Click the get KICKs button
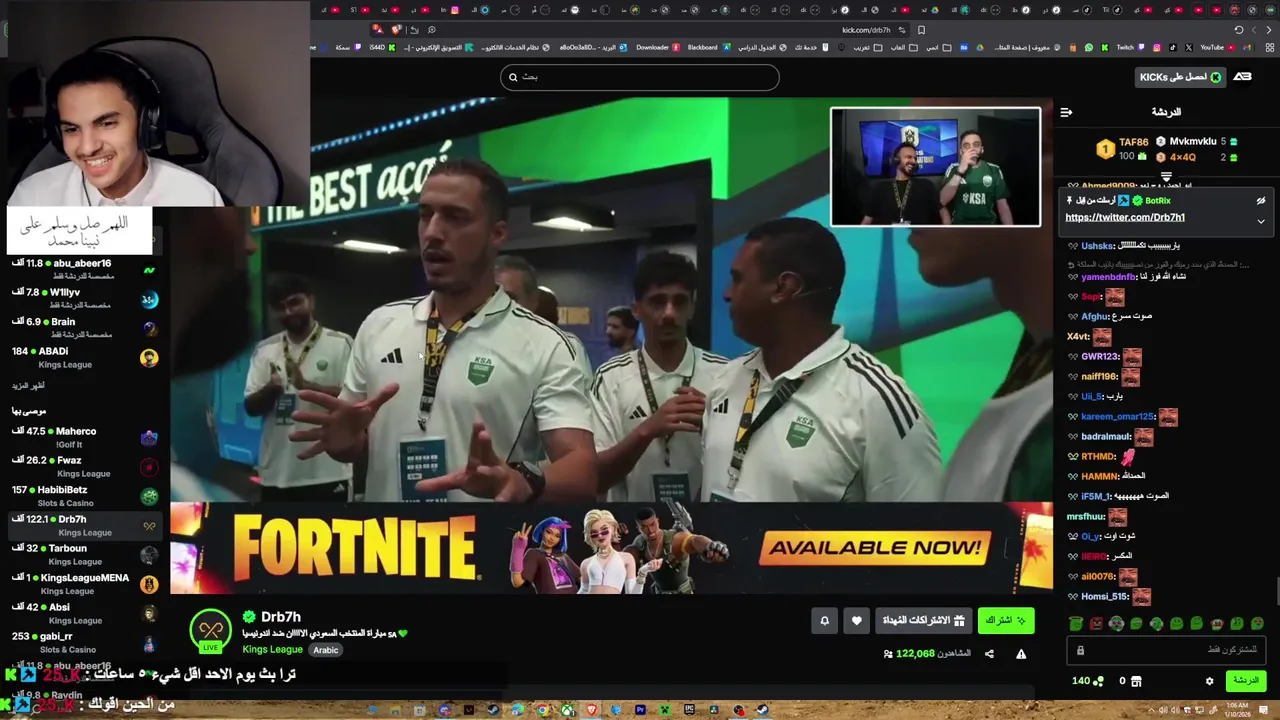The image size is (1280, 720). pyautogui.click(x=1180, y=77)
